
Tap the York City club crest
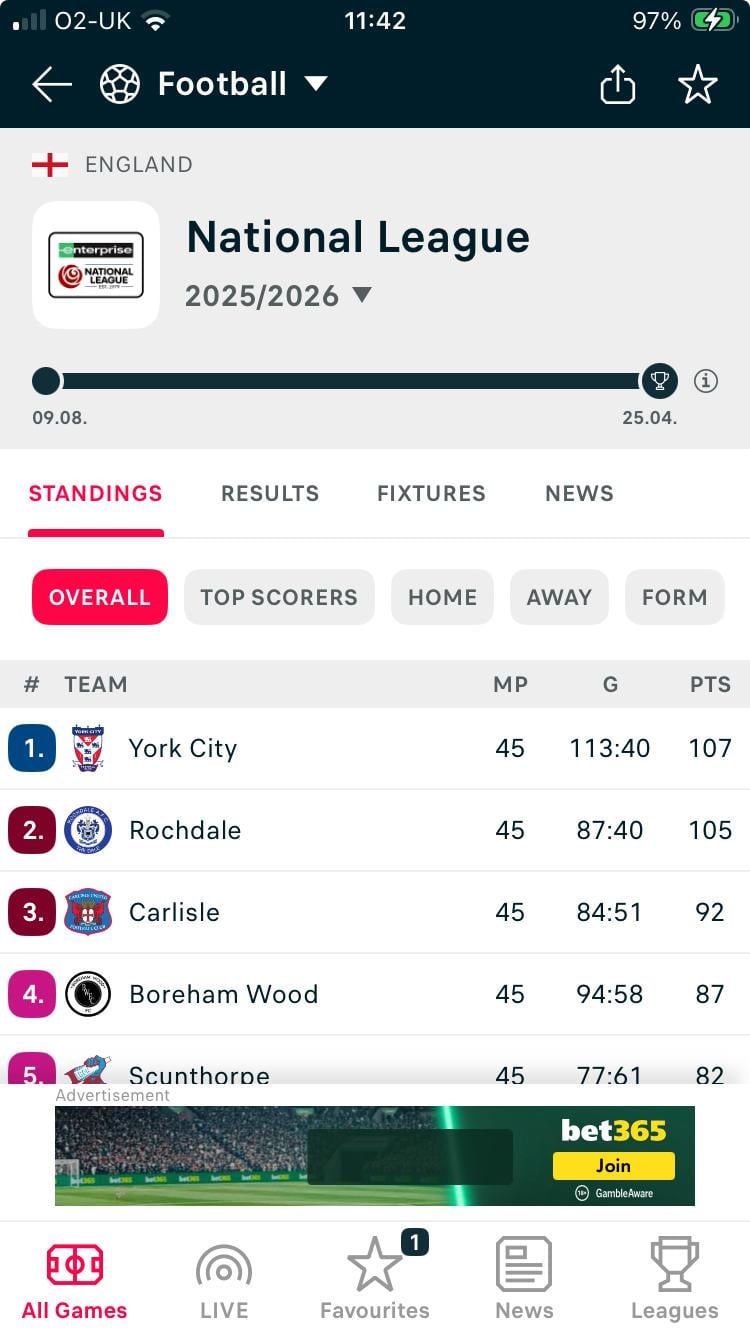88,748
